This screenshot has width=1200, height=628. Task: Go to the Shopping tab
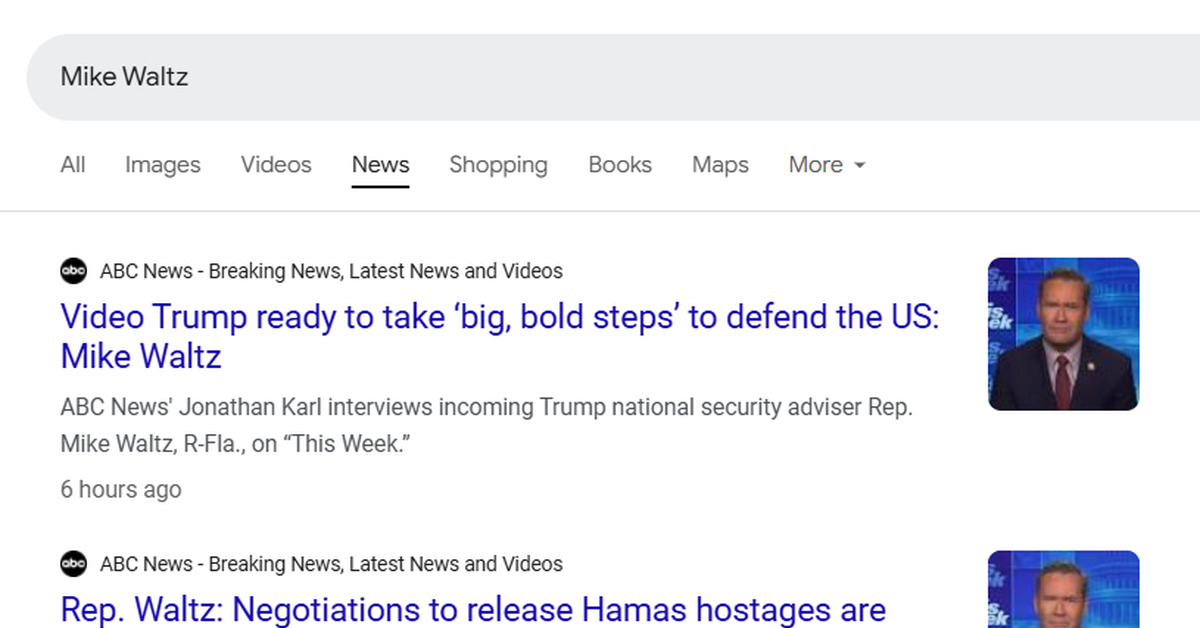click(498, 165)
